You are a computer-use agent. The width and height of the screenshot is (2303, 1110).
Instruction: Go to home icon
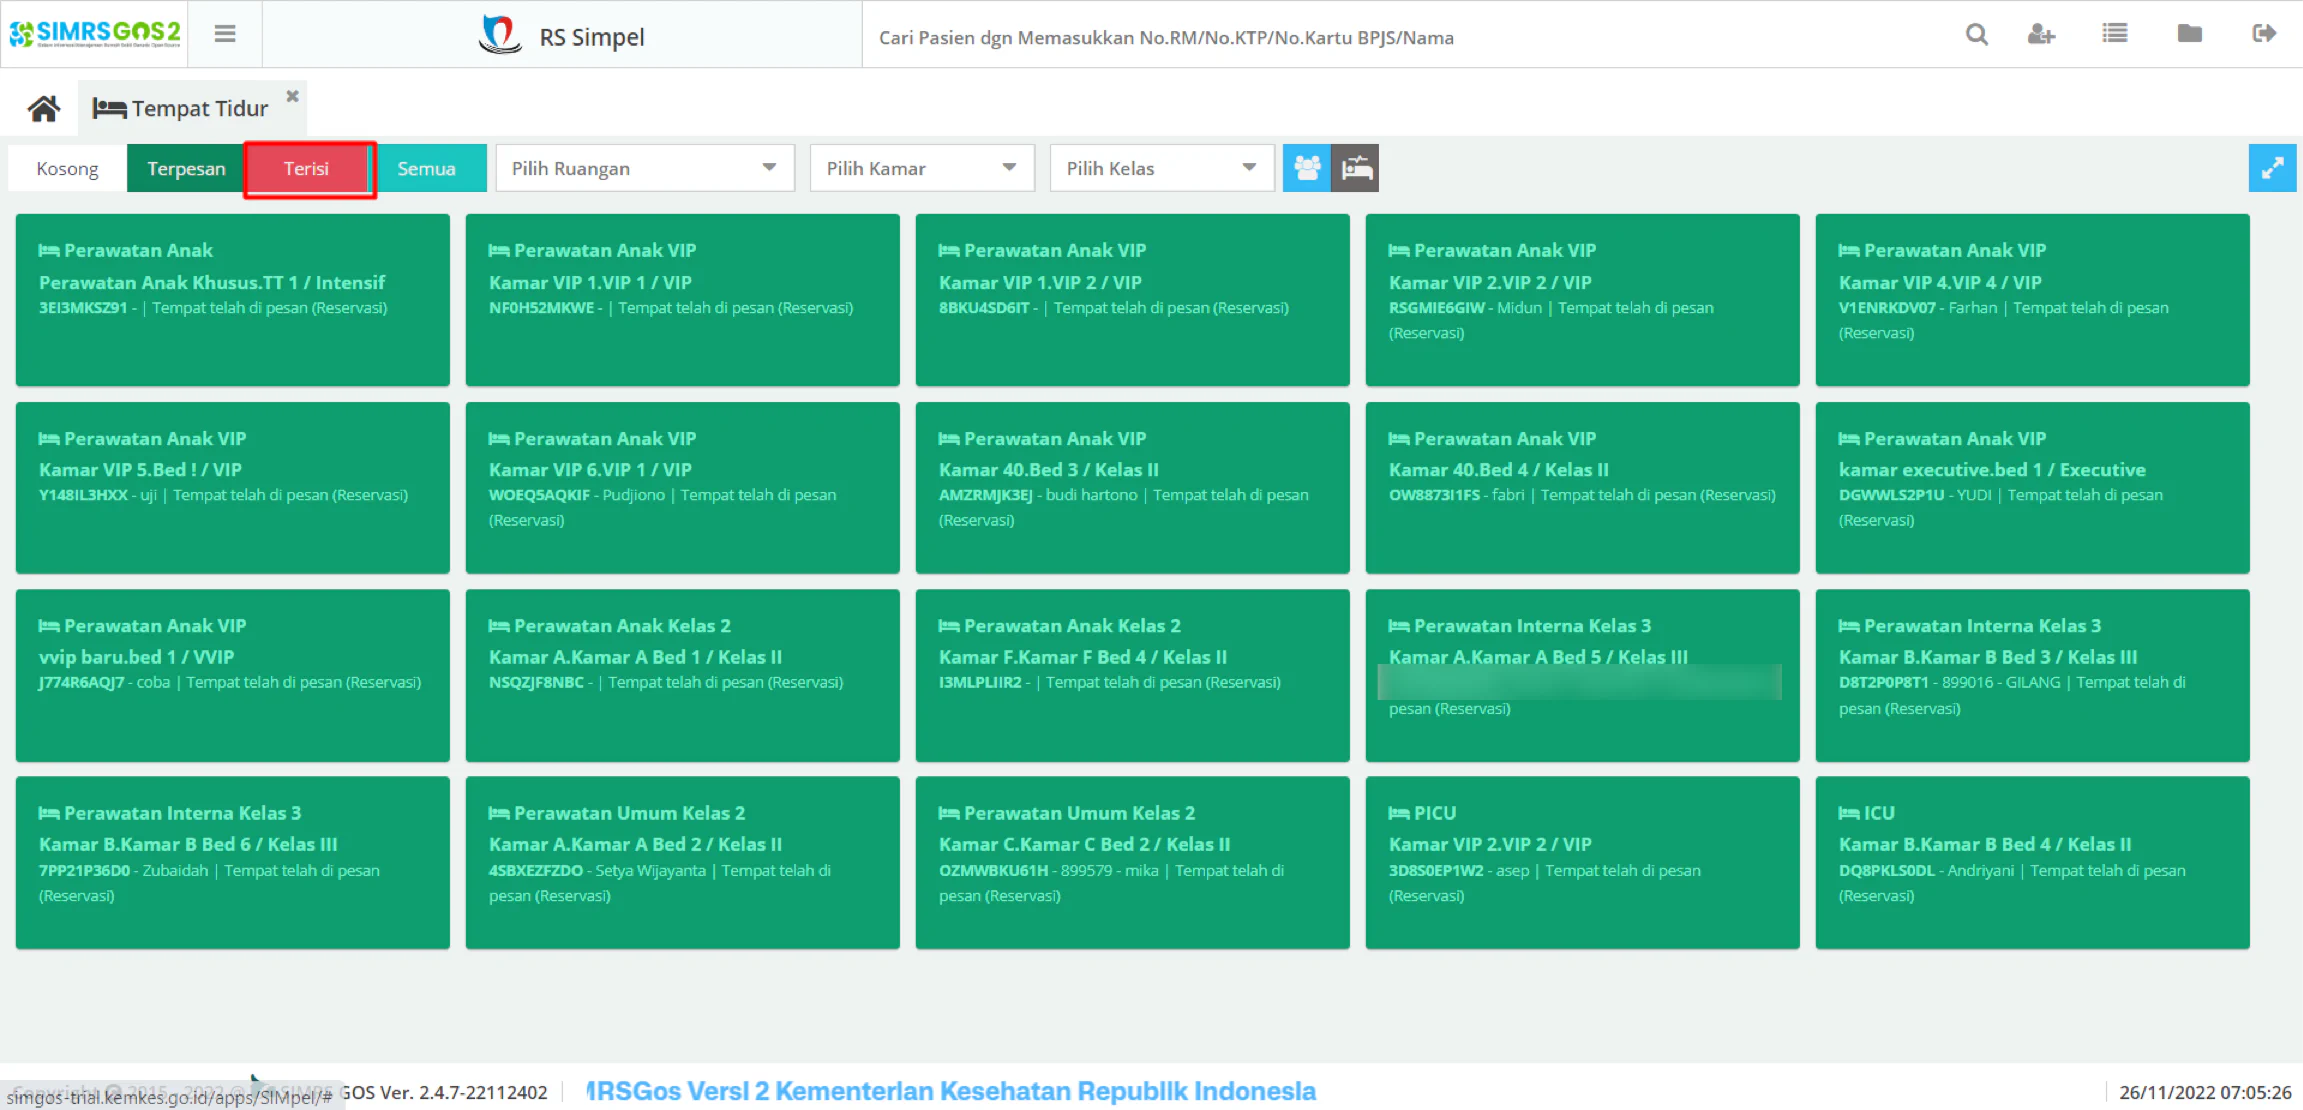pos(44,108)
